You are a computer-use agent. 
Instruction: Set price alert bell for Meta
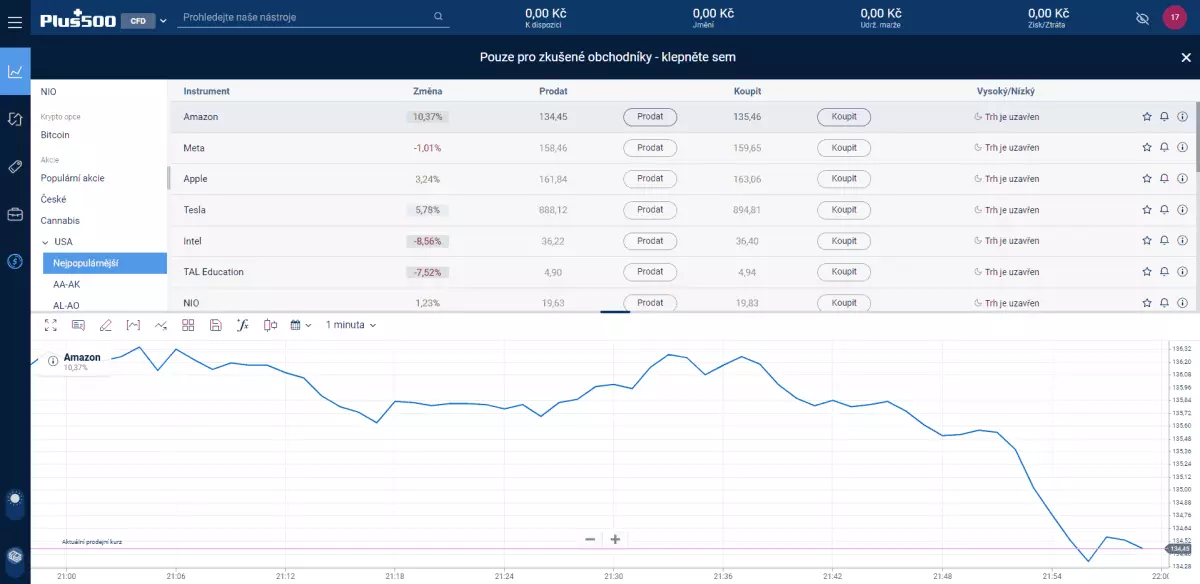click(1165, 148)
